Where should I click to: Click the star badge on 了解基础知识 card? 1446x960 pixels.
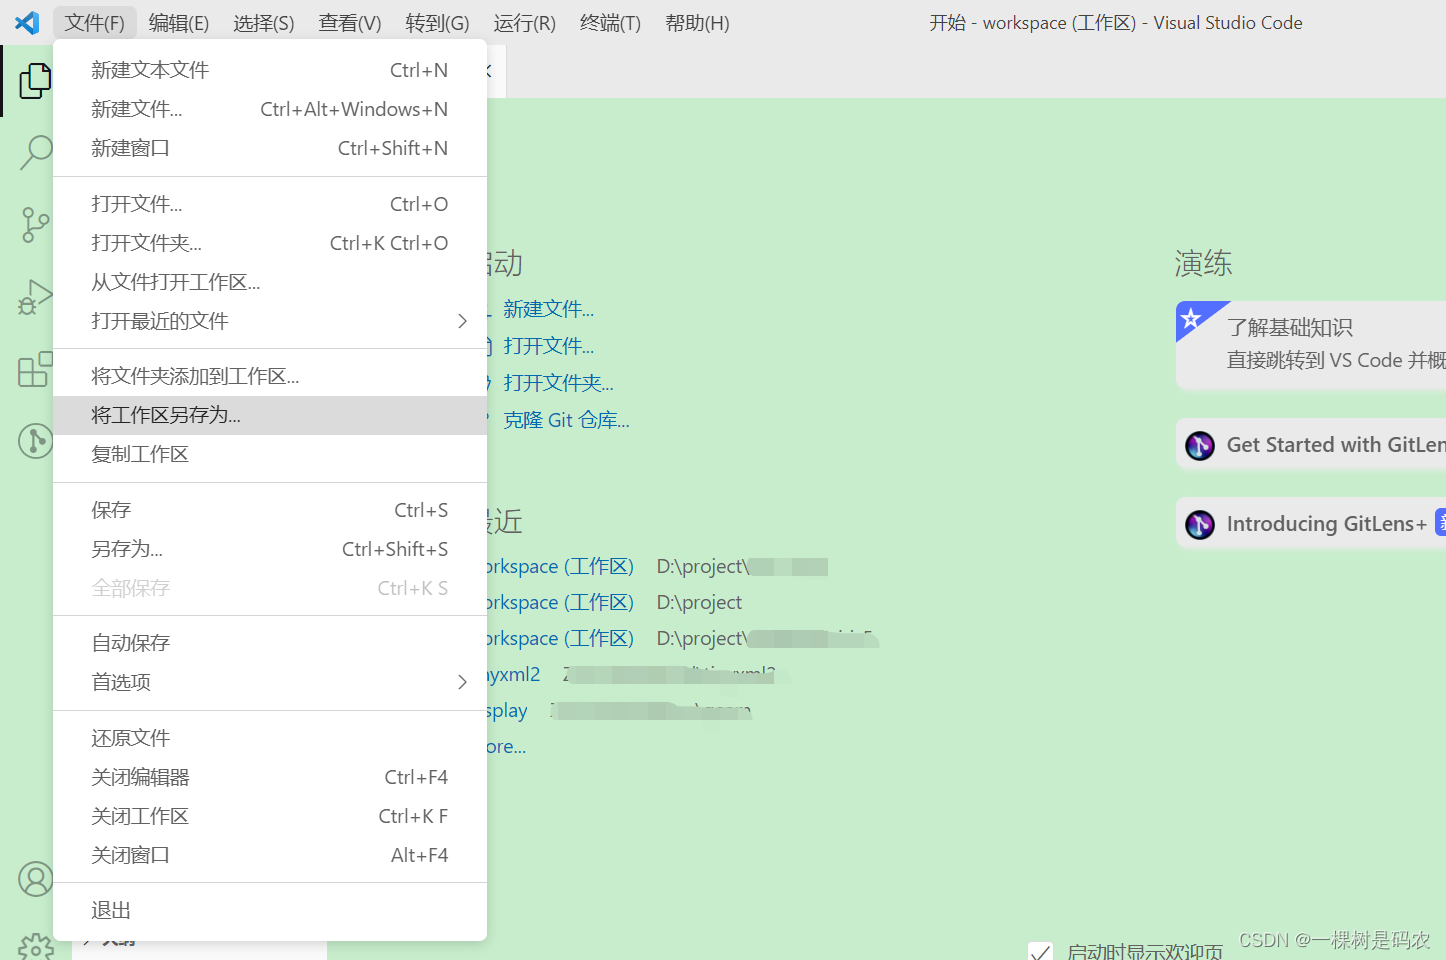pos(1191,319)
